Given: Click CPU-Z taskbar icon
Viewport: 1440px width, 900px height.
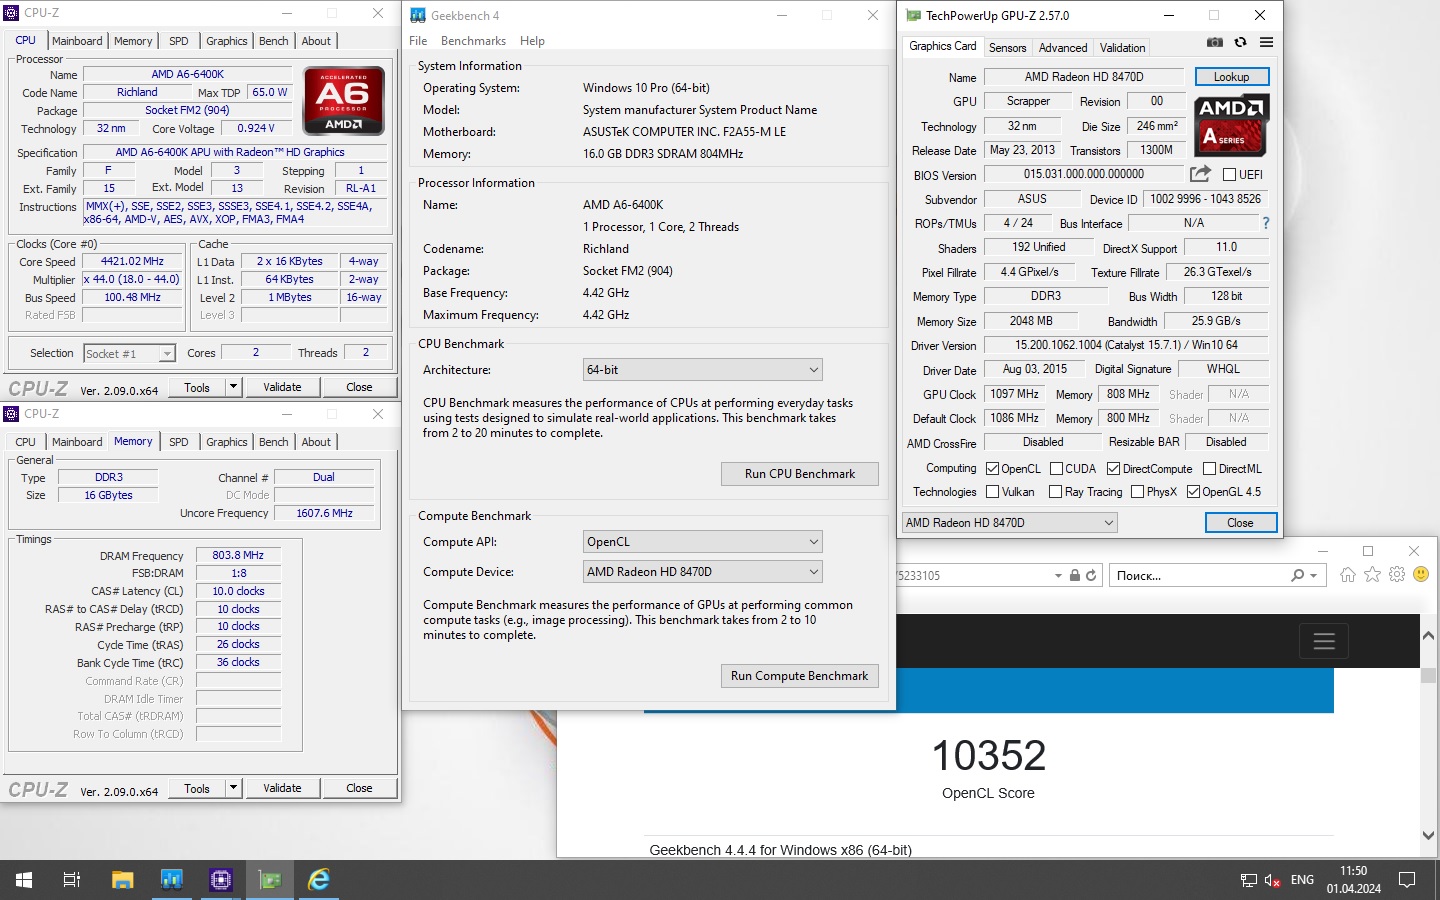Looking at the screenshot, I should point(220,880).
